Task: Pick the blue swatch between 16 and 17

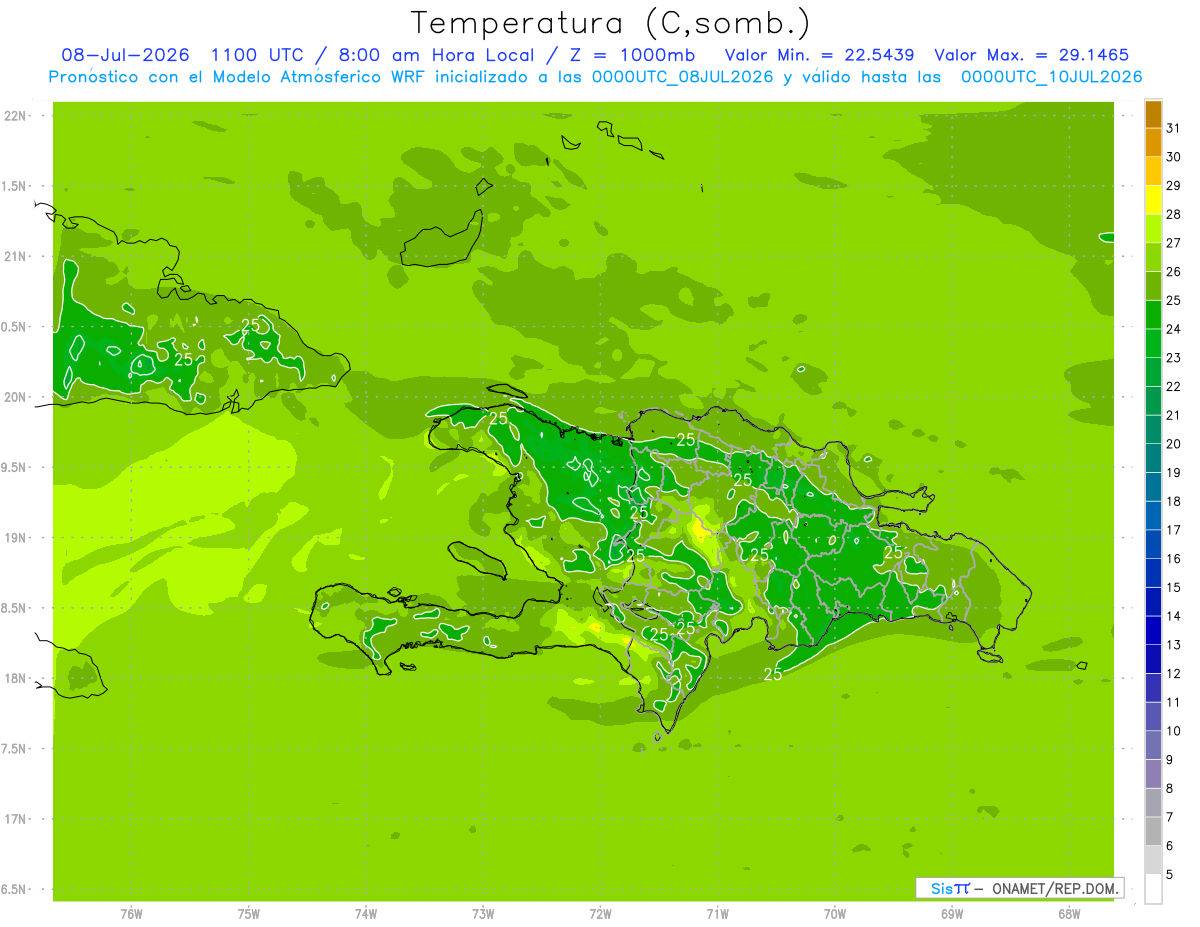Action: click(1154, 544)
